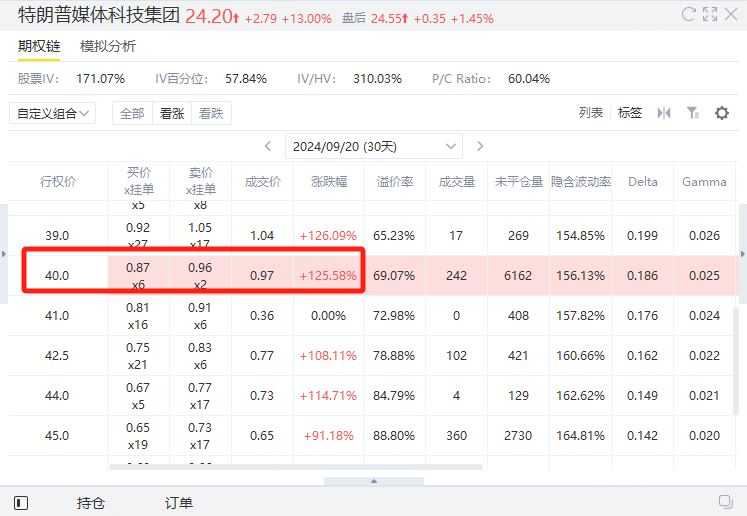747x516 pixels.
Task: Click the column mirror layout icon
Action: pyautogui.click(x=664, y=113)
